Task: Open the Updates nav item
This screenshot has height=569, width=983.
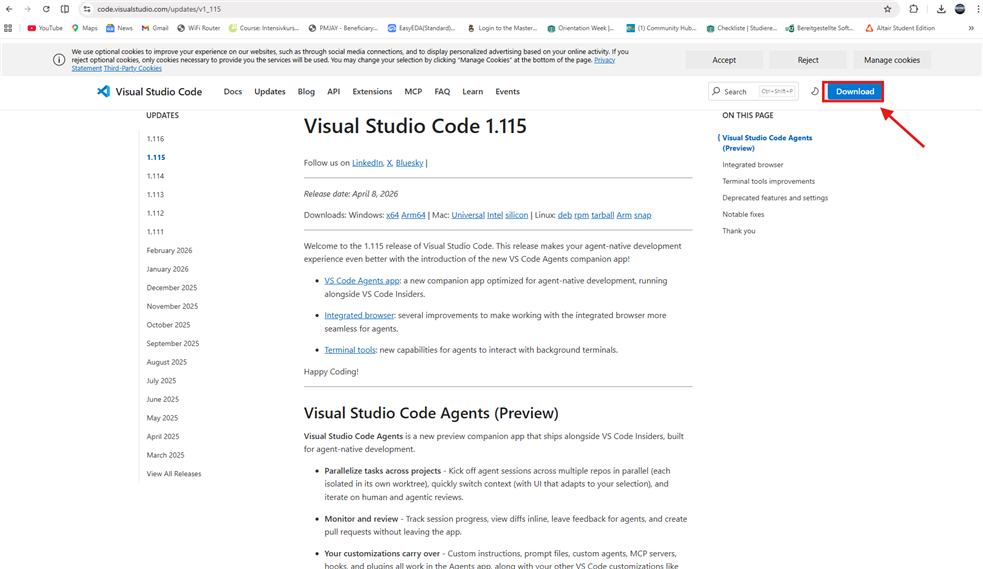Action: pyautogui.click(x=270, y=91)
